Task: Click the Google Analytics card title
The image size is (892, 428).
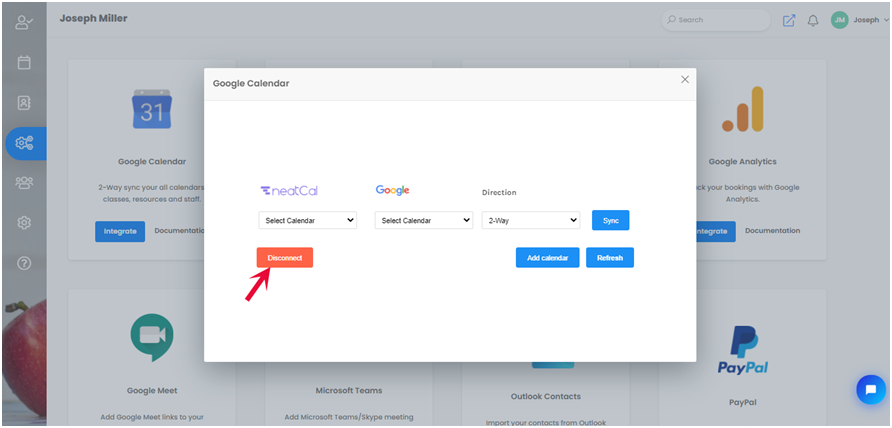Action: click(x=742, y=162)
